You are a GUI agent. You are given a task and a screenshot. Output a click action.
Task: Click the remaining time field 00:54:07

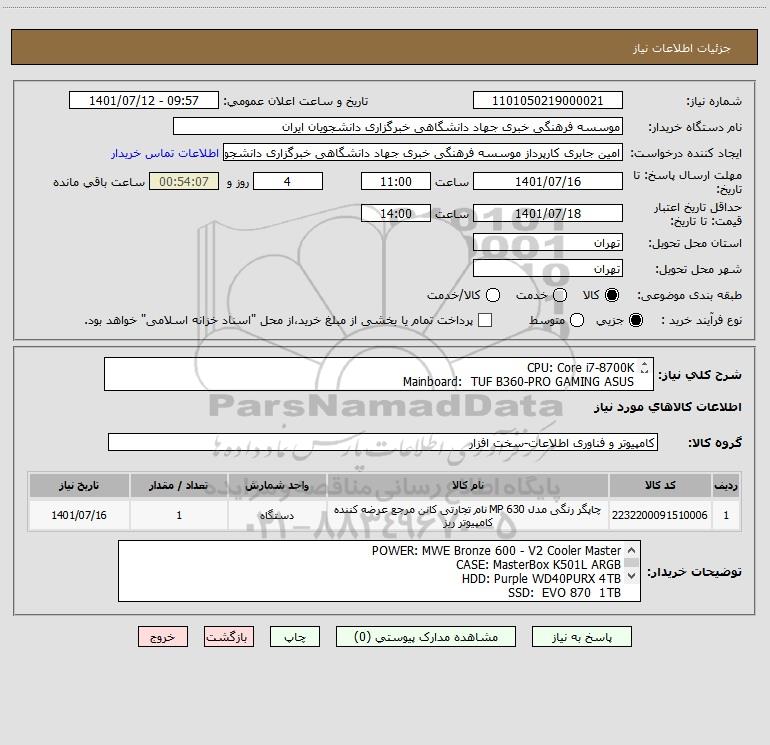point(184,181)
